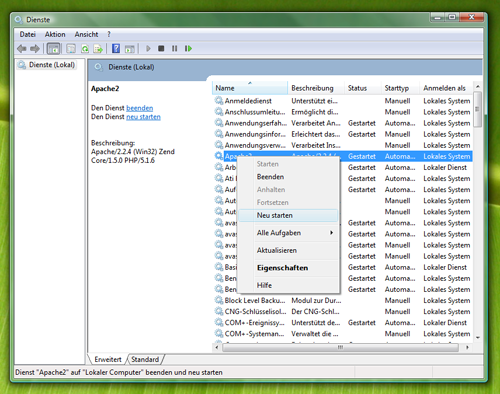Sort by the Starttyp column header
This screenshot has height=394, width=500.
click(400, 88)
